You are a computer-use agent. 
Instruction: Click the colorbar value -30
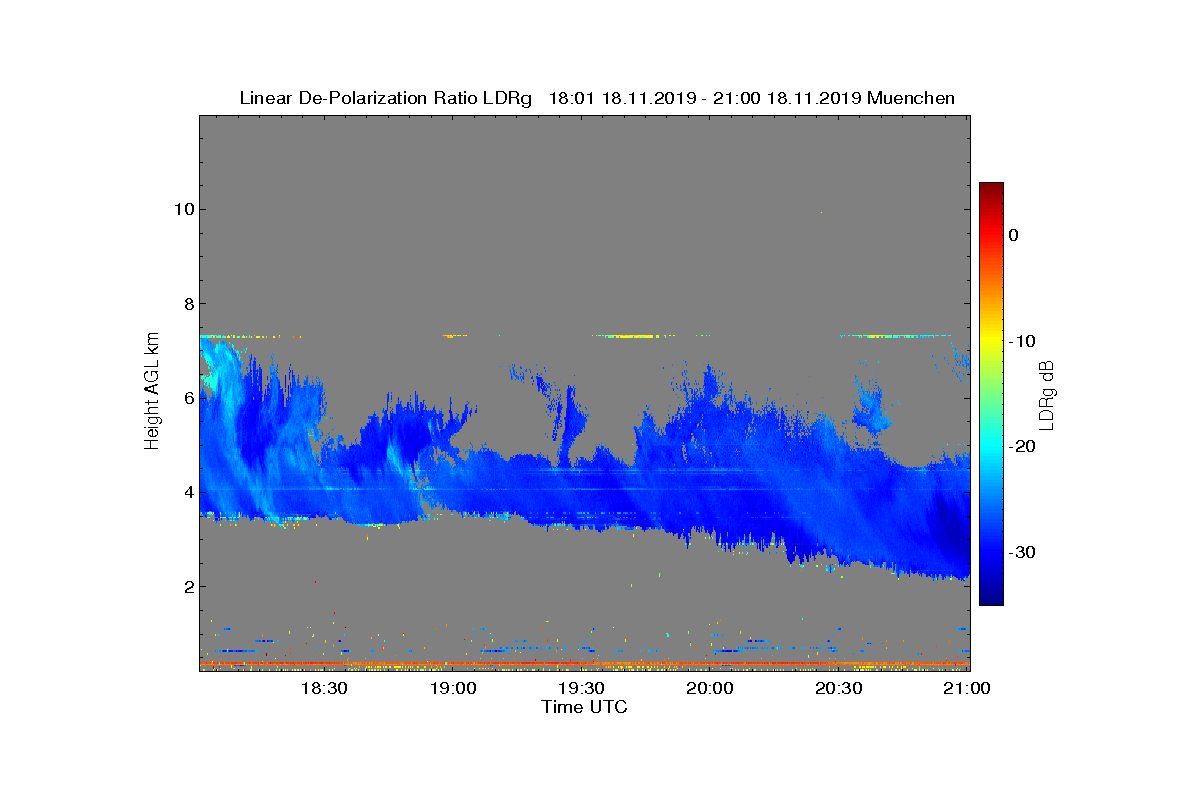(1020, 553)
